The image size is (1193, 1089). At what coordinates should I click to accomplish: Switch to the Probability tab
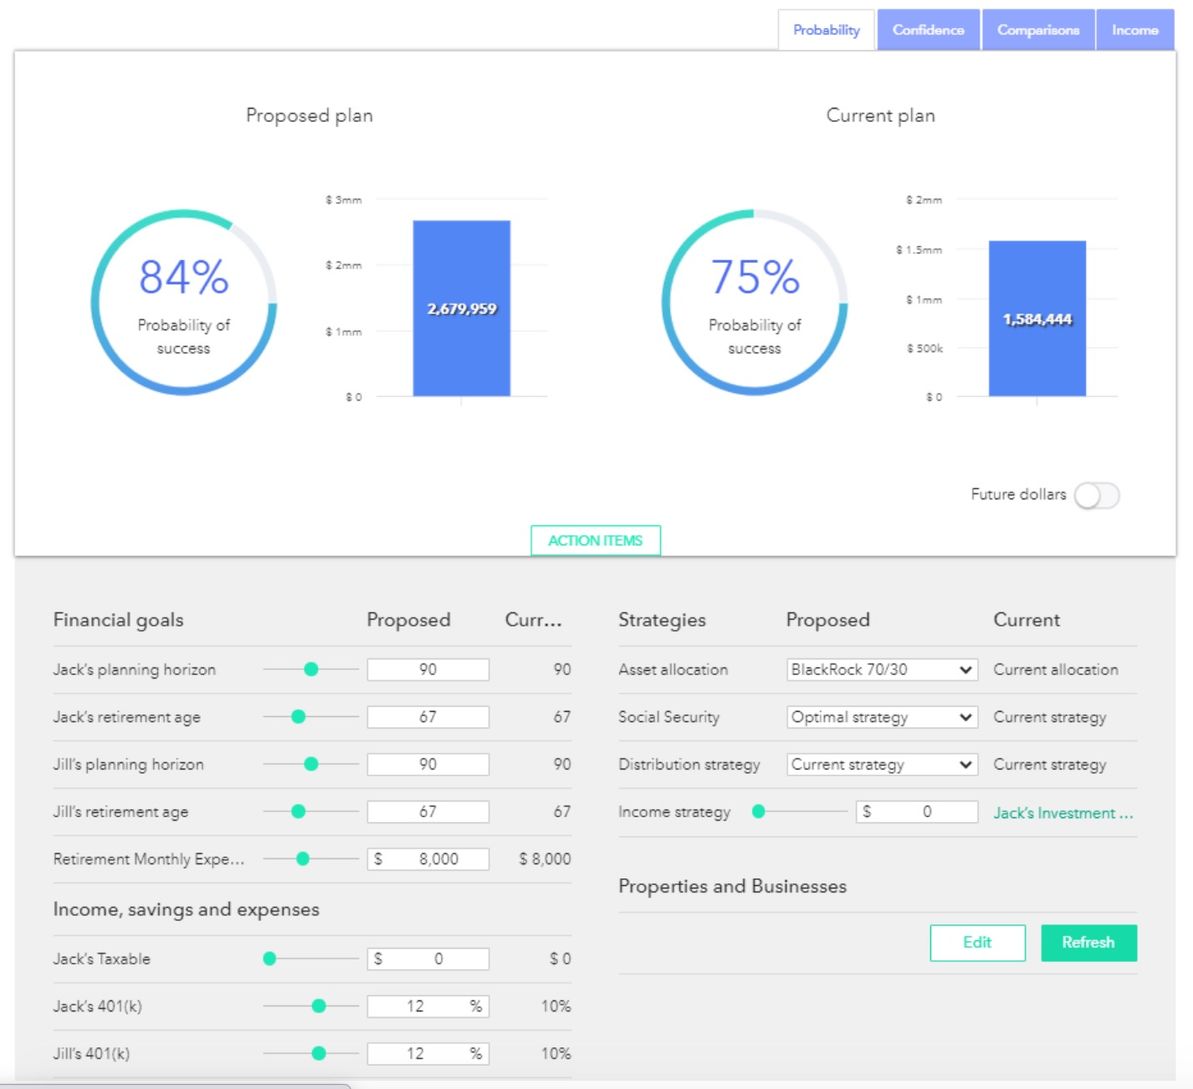point(826,30)
